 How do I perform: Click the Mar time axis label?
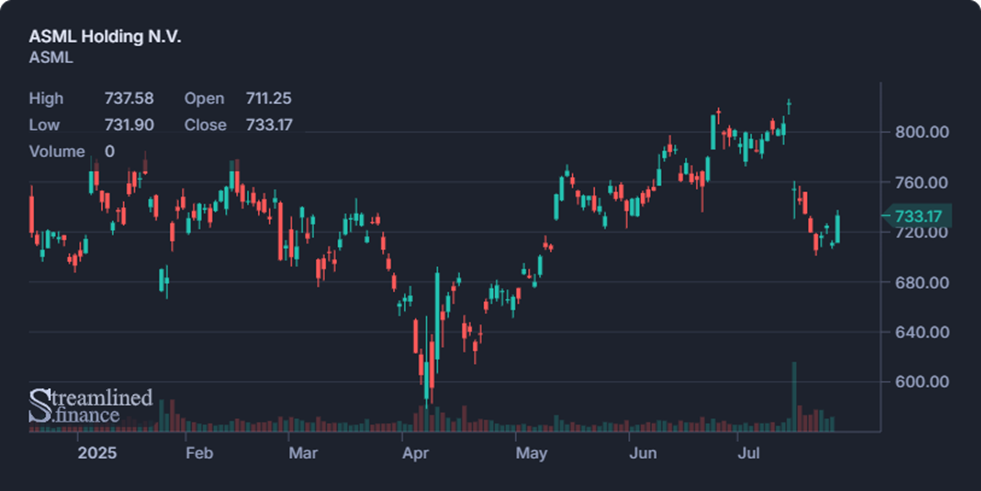tap(303, 453)
